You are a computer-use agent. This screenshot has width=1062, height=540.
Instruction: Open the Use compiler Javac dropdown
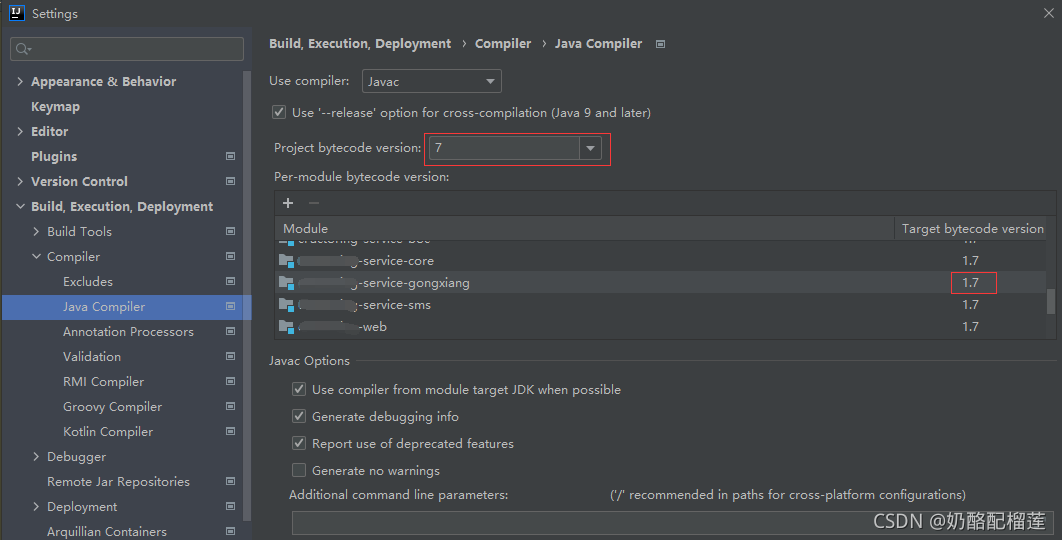click(x=432, y=81)
